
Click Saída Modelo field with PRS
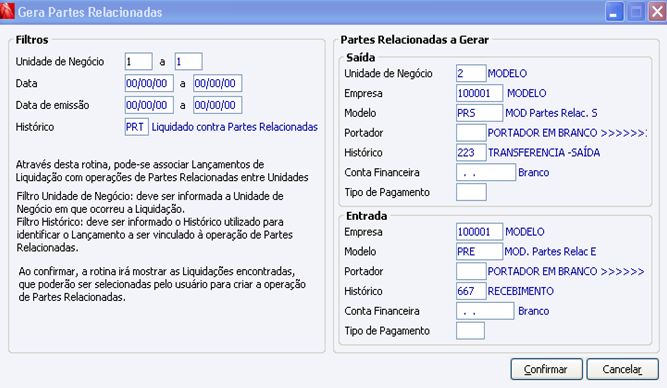click(479, 113)
